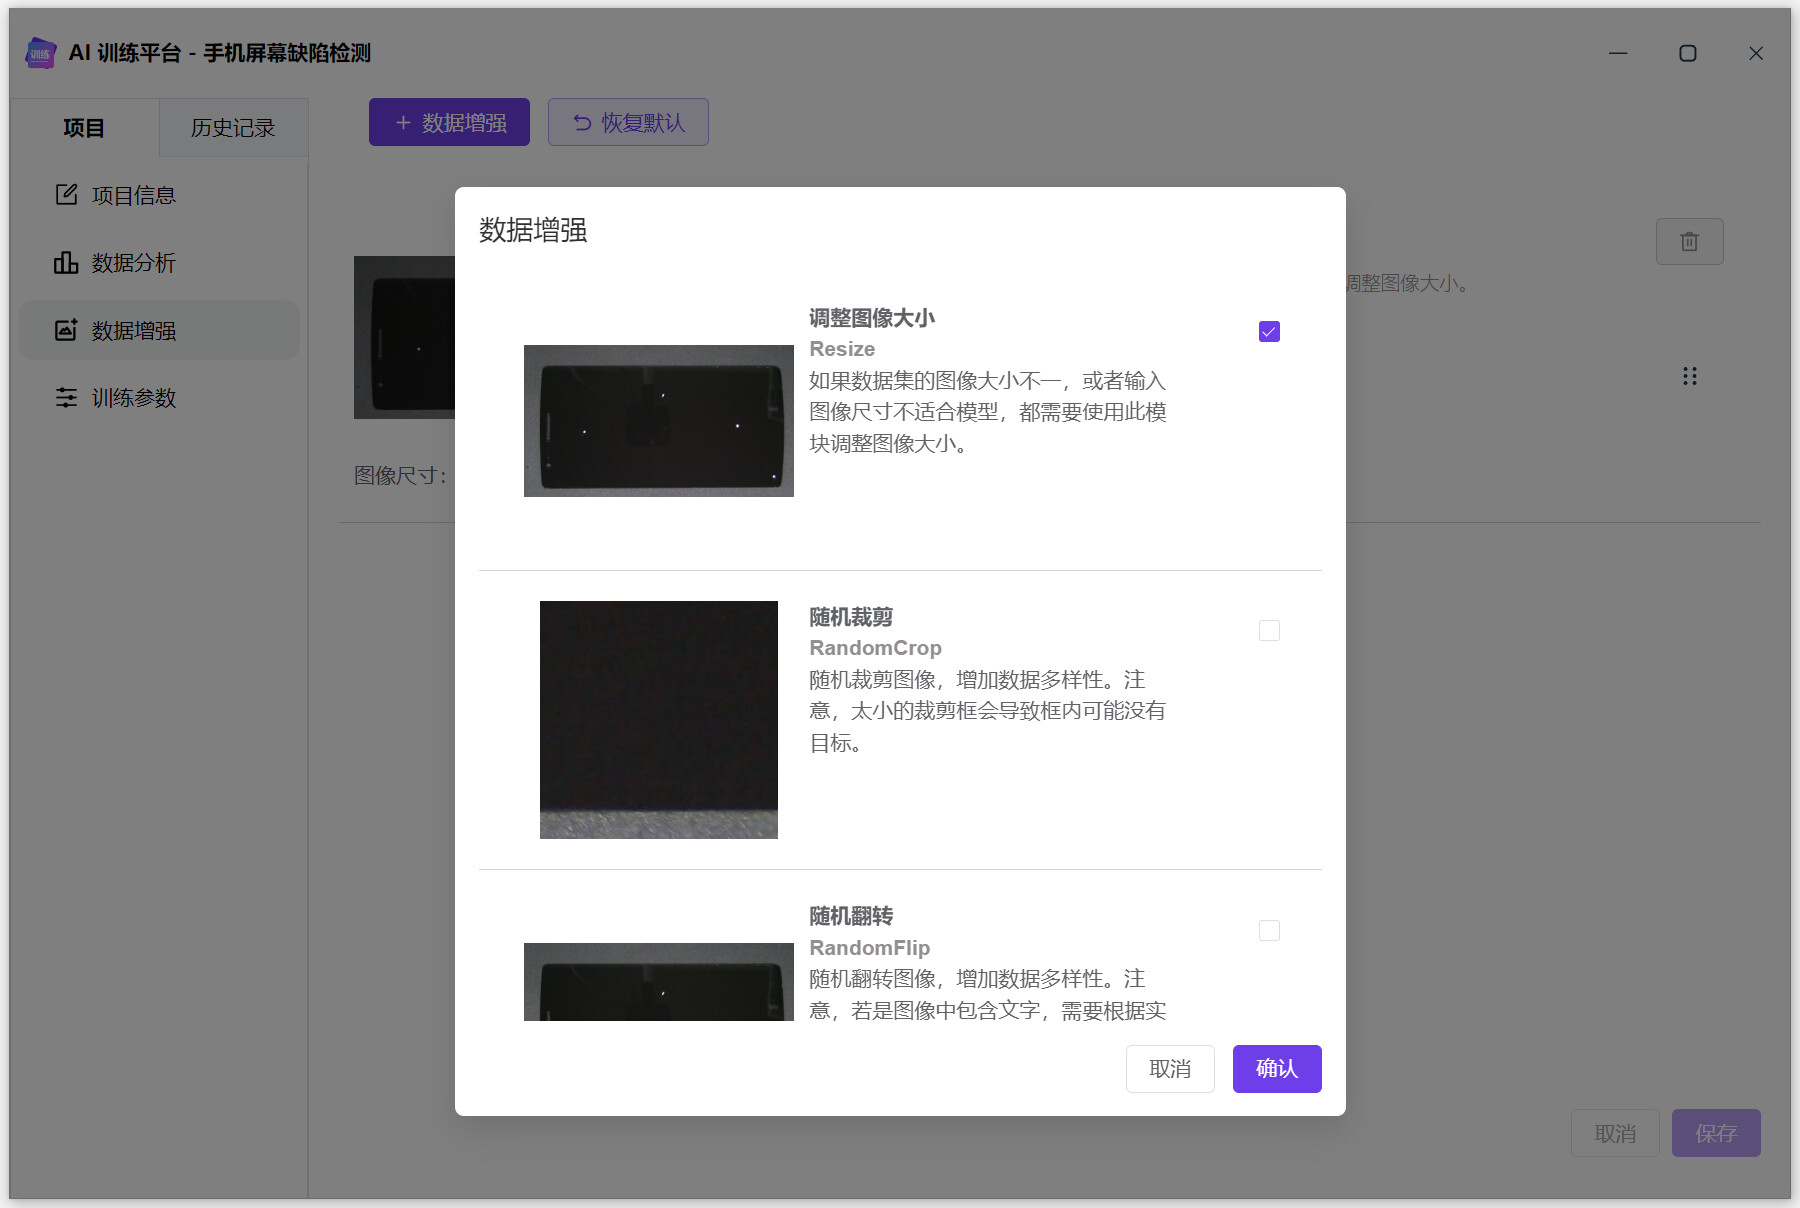Viewport: 1800px width, 1208px height.
Task: Click the RandomFlip subtitle text
Action: [x=870, y=948]
